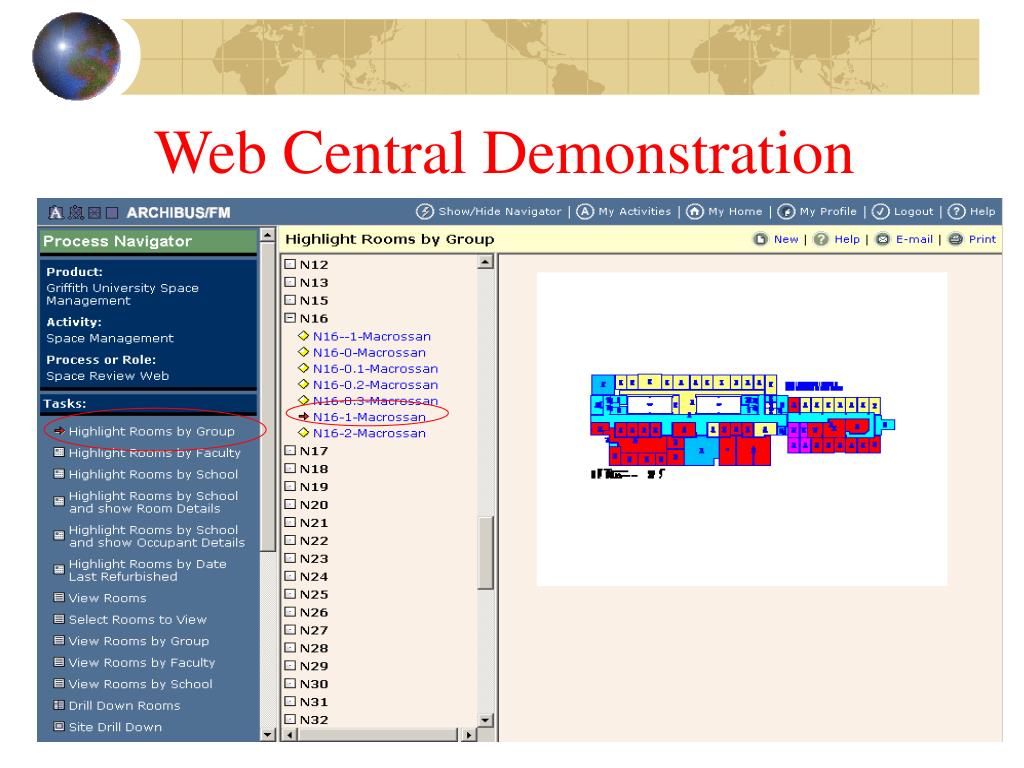
Task: Click the building tree scroll right arrow
Action: click(x=468, y=735)
